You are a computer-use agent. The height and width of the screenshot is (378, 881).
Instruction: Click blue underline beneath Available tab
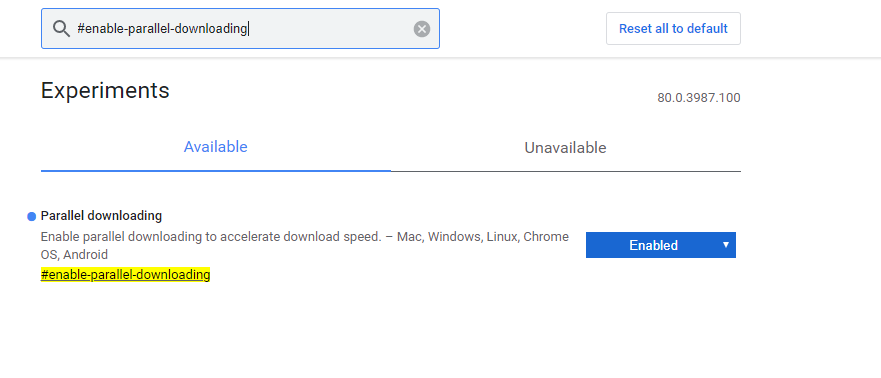(216, 170)
